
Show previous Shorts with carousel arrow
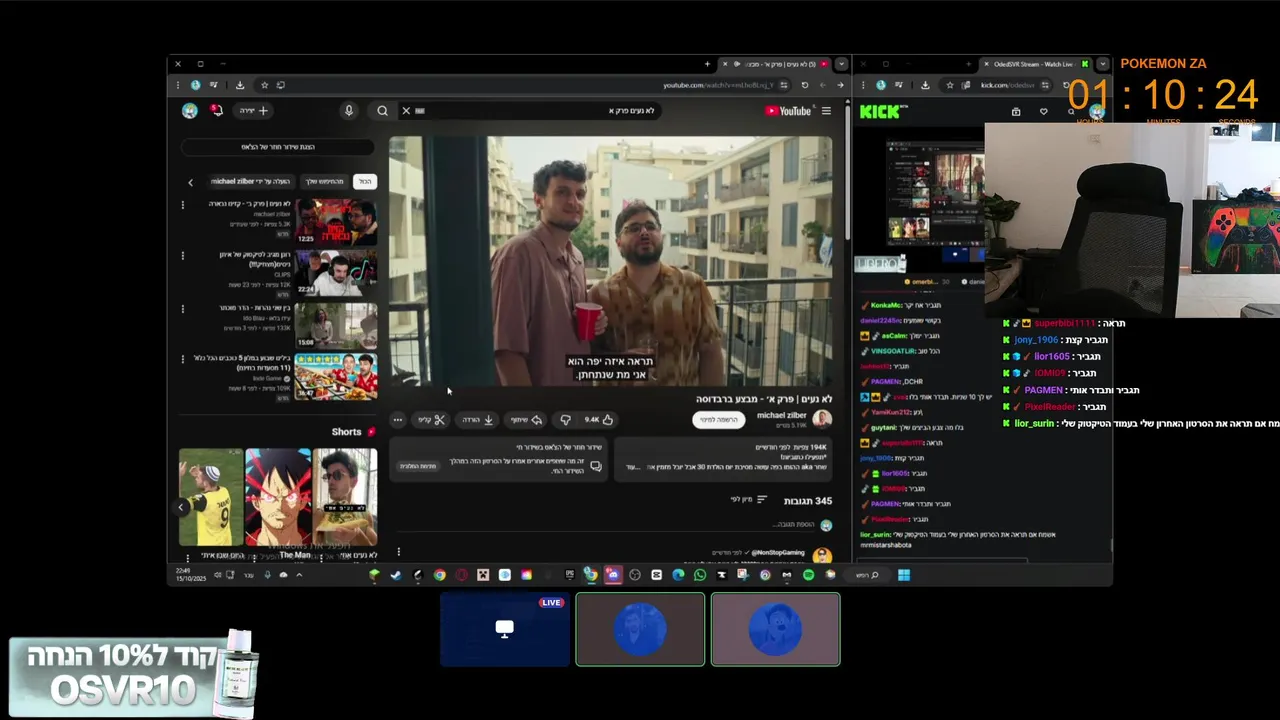coord(181,507)
